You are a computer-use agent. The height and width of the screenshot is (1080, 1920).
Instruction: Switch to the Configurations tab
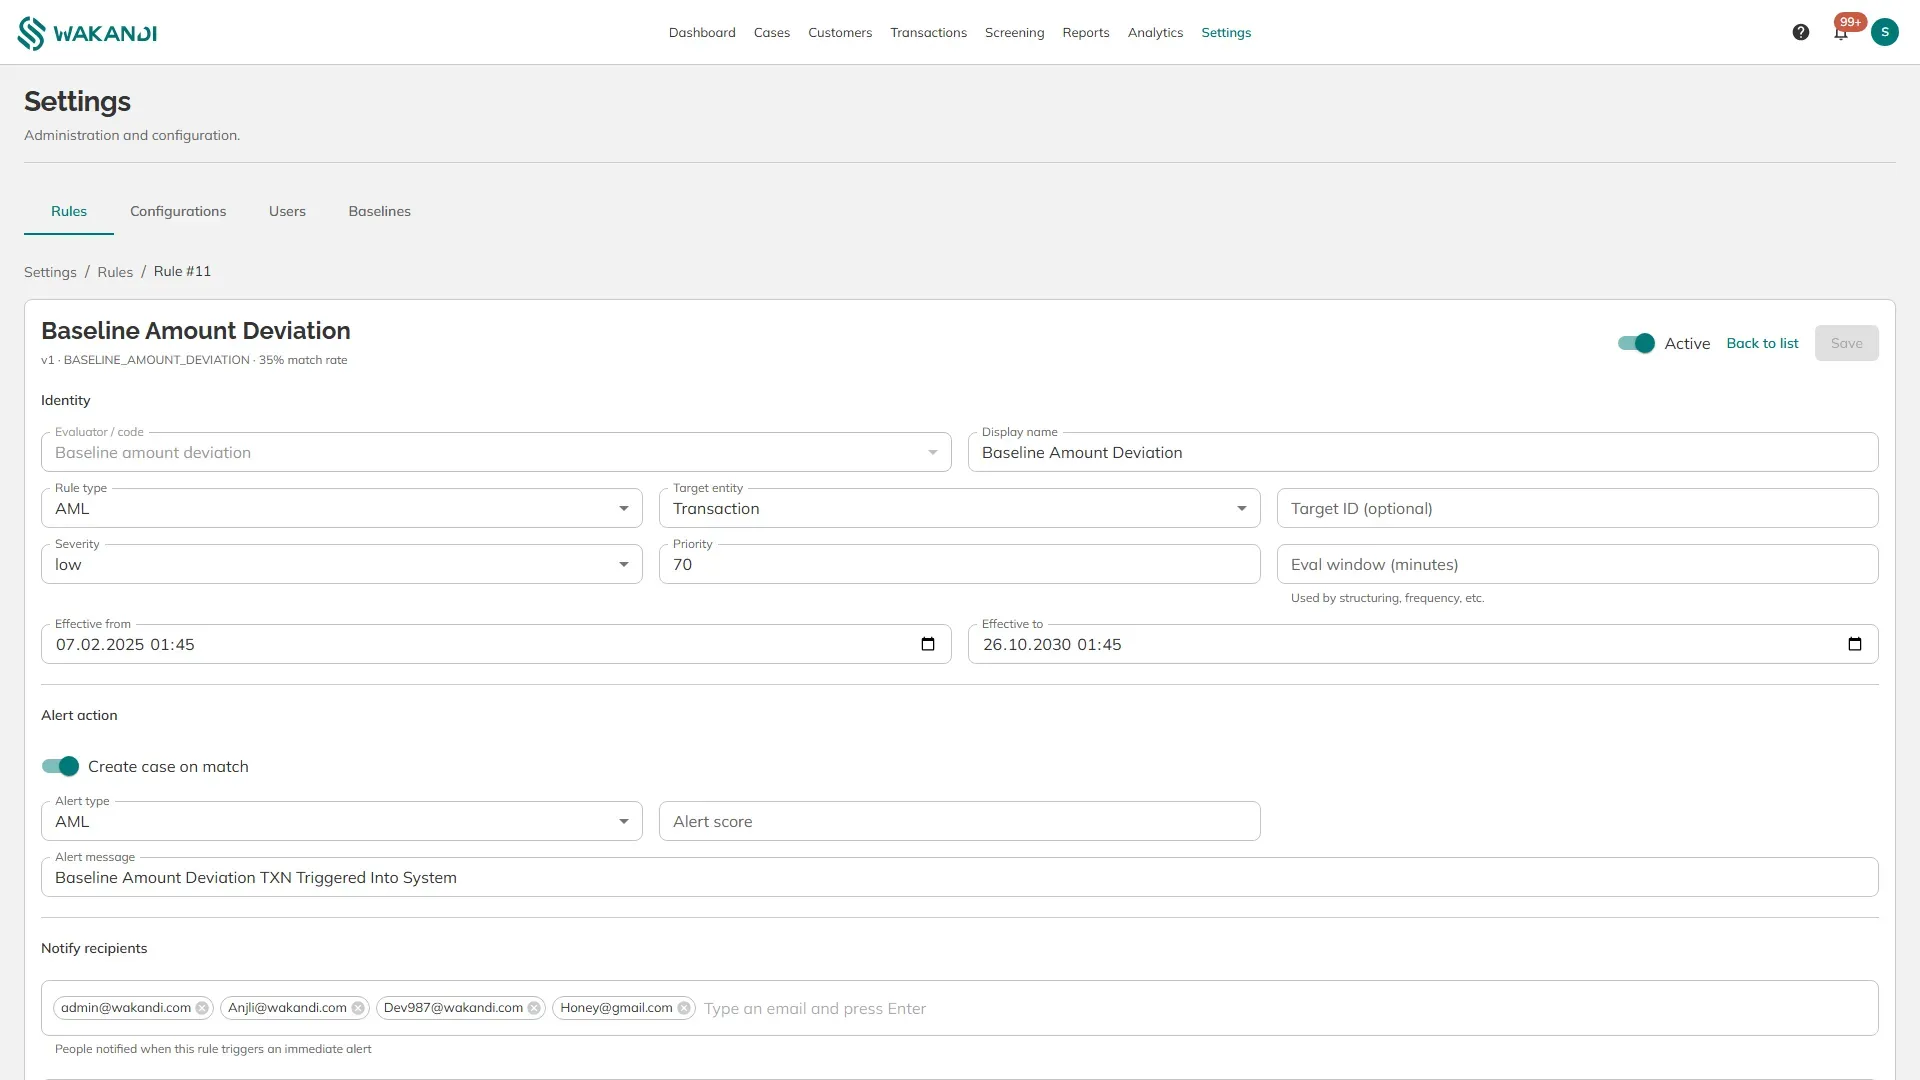178,211
